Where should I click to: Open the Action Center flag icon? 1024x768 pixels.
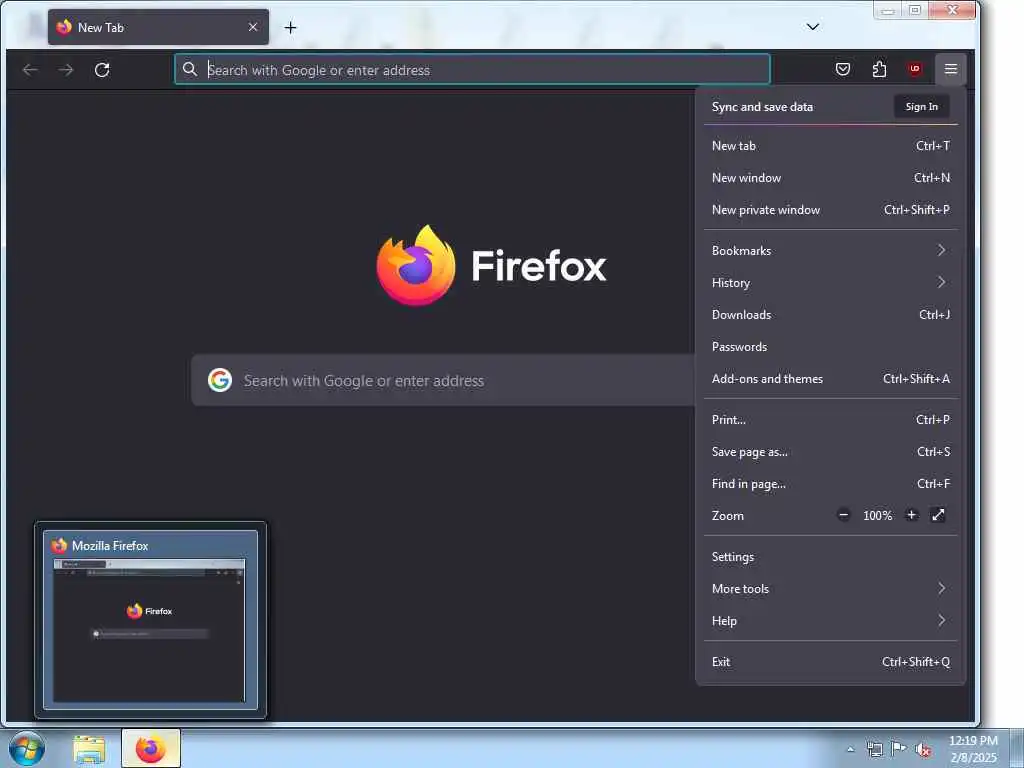point(899,748)
